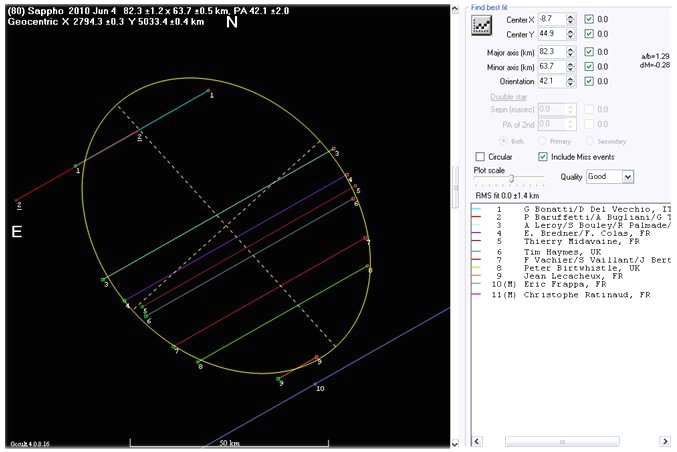The width and height of the screenshot is (677, 452).
Task: Toggle the Orientation fit checkbox
Action: [588, 82]
